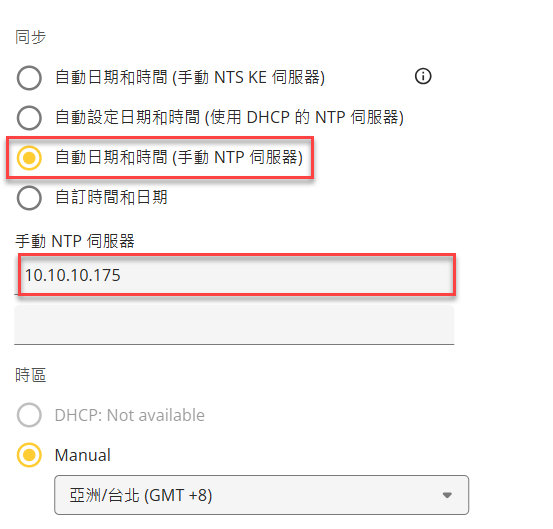Click the arrow on the time zone dropdown
Image resolution: width=553 pixels, height=529 pixels.
coord(447,495)
